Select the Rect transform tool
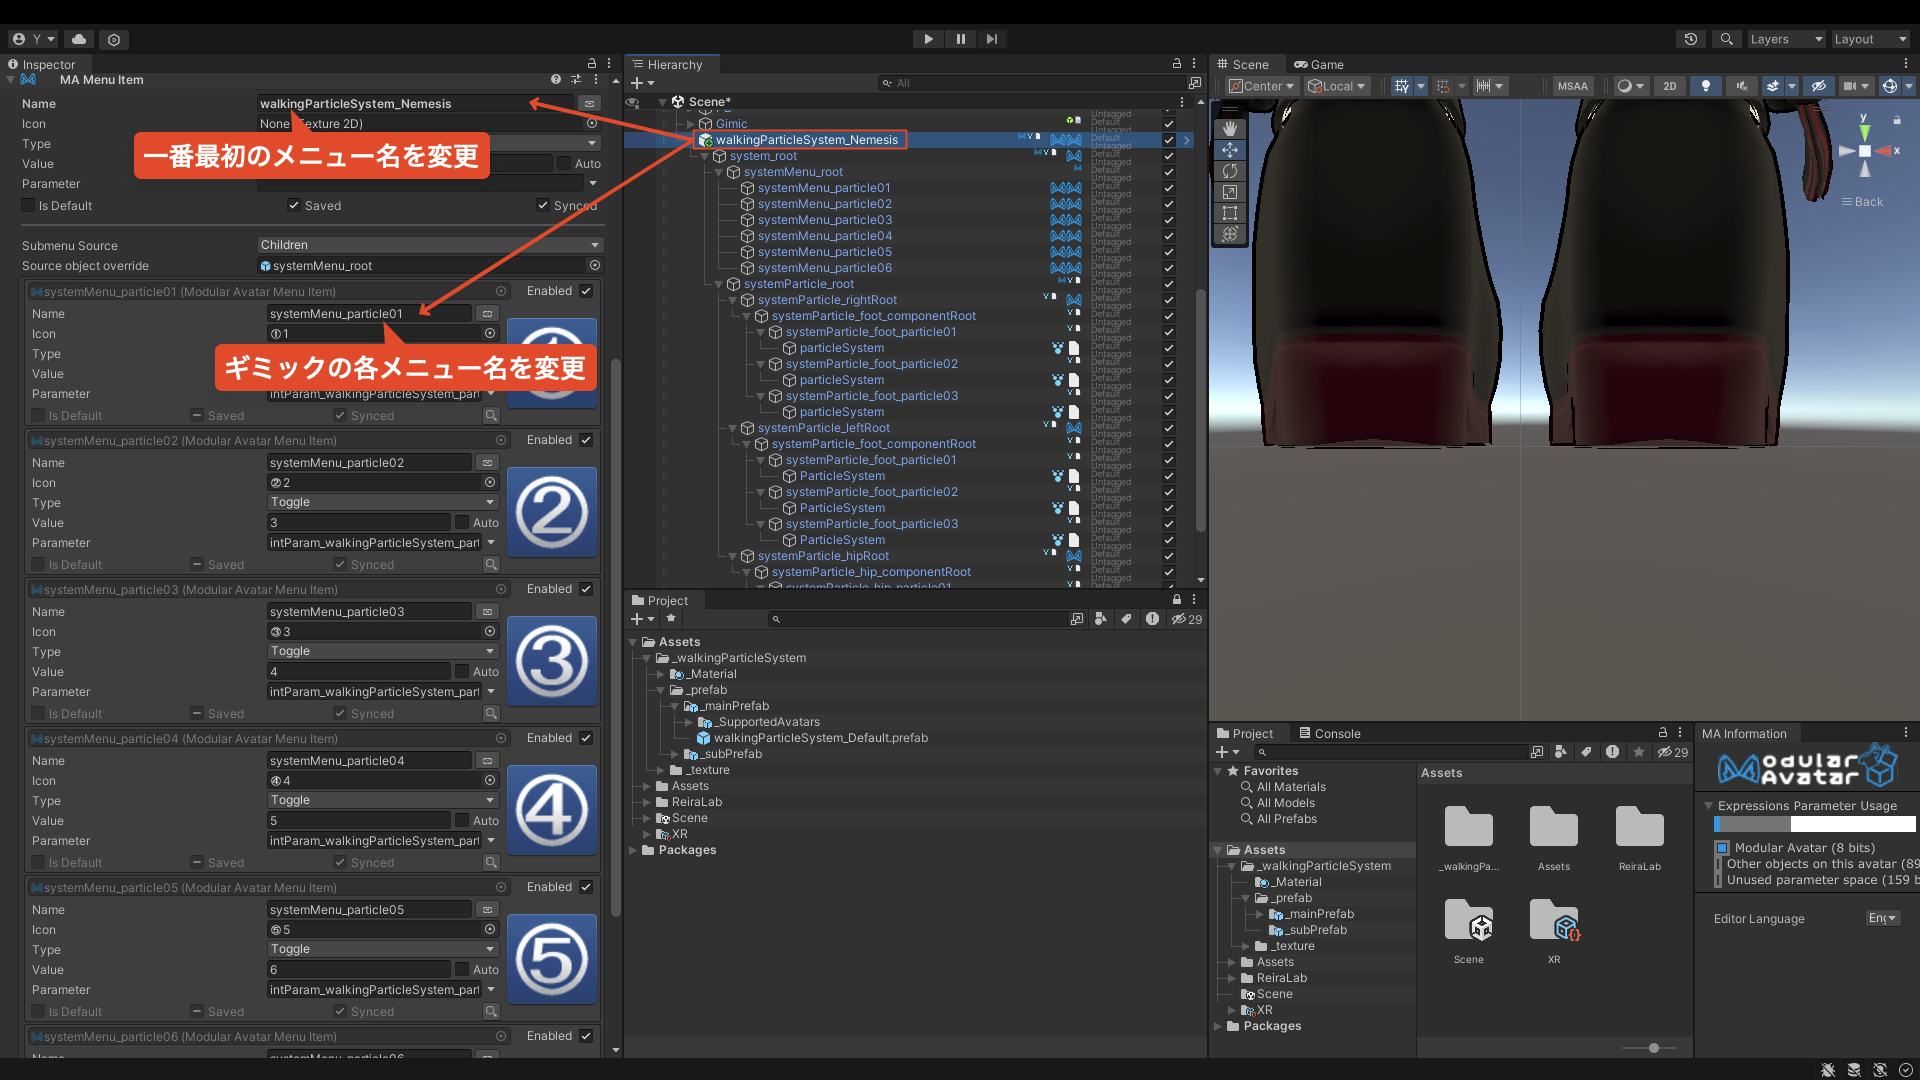This screenshot has height=1080, width=1920. pos(1230,213)
